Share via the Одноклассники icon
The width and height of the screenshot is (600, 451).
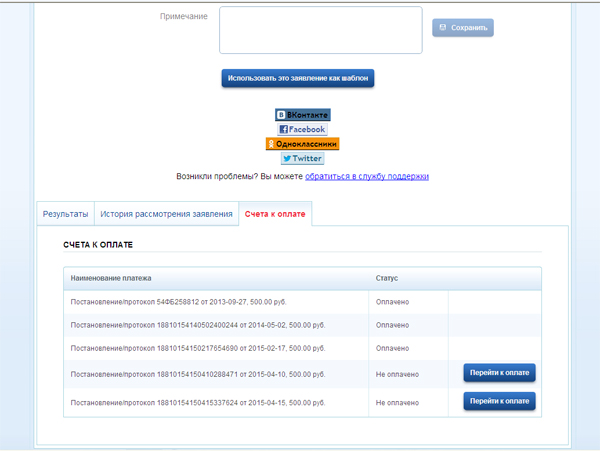tap(302, 144)
